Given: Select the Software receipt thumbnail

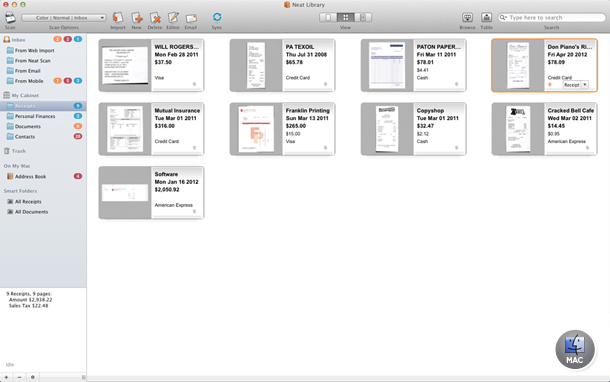Looking at the screenshot, I should tap(125, 193).
